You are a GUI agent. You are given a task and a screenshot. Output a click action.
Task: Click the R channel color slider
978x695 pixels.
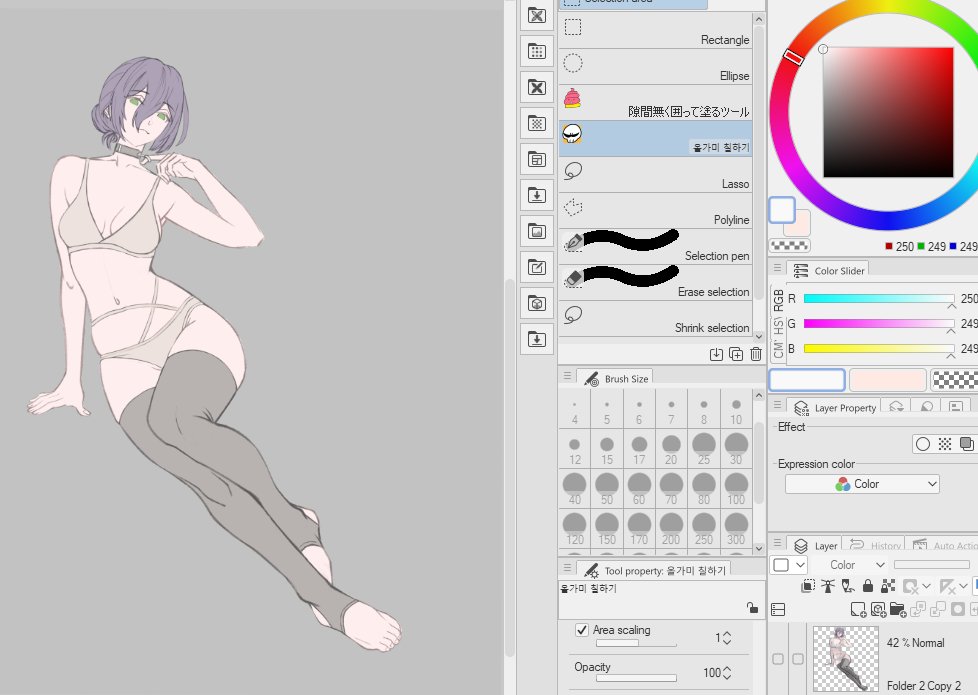pyautogui.click(x=879, y=299)
